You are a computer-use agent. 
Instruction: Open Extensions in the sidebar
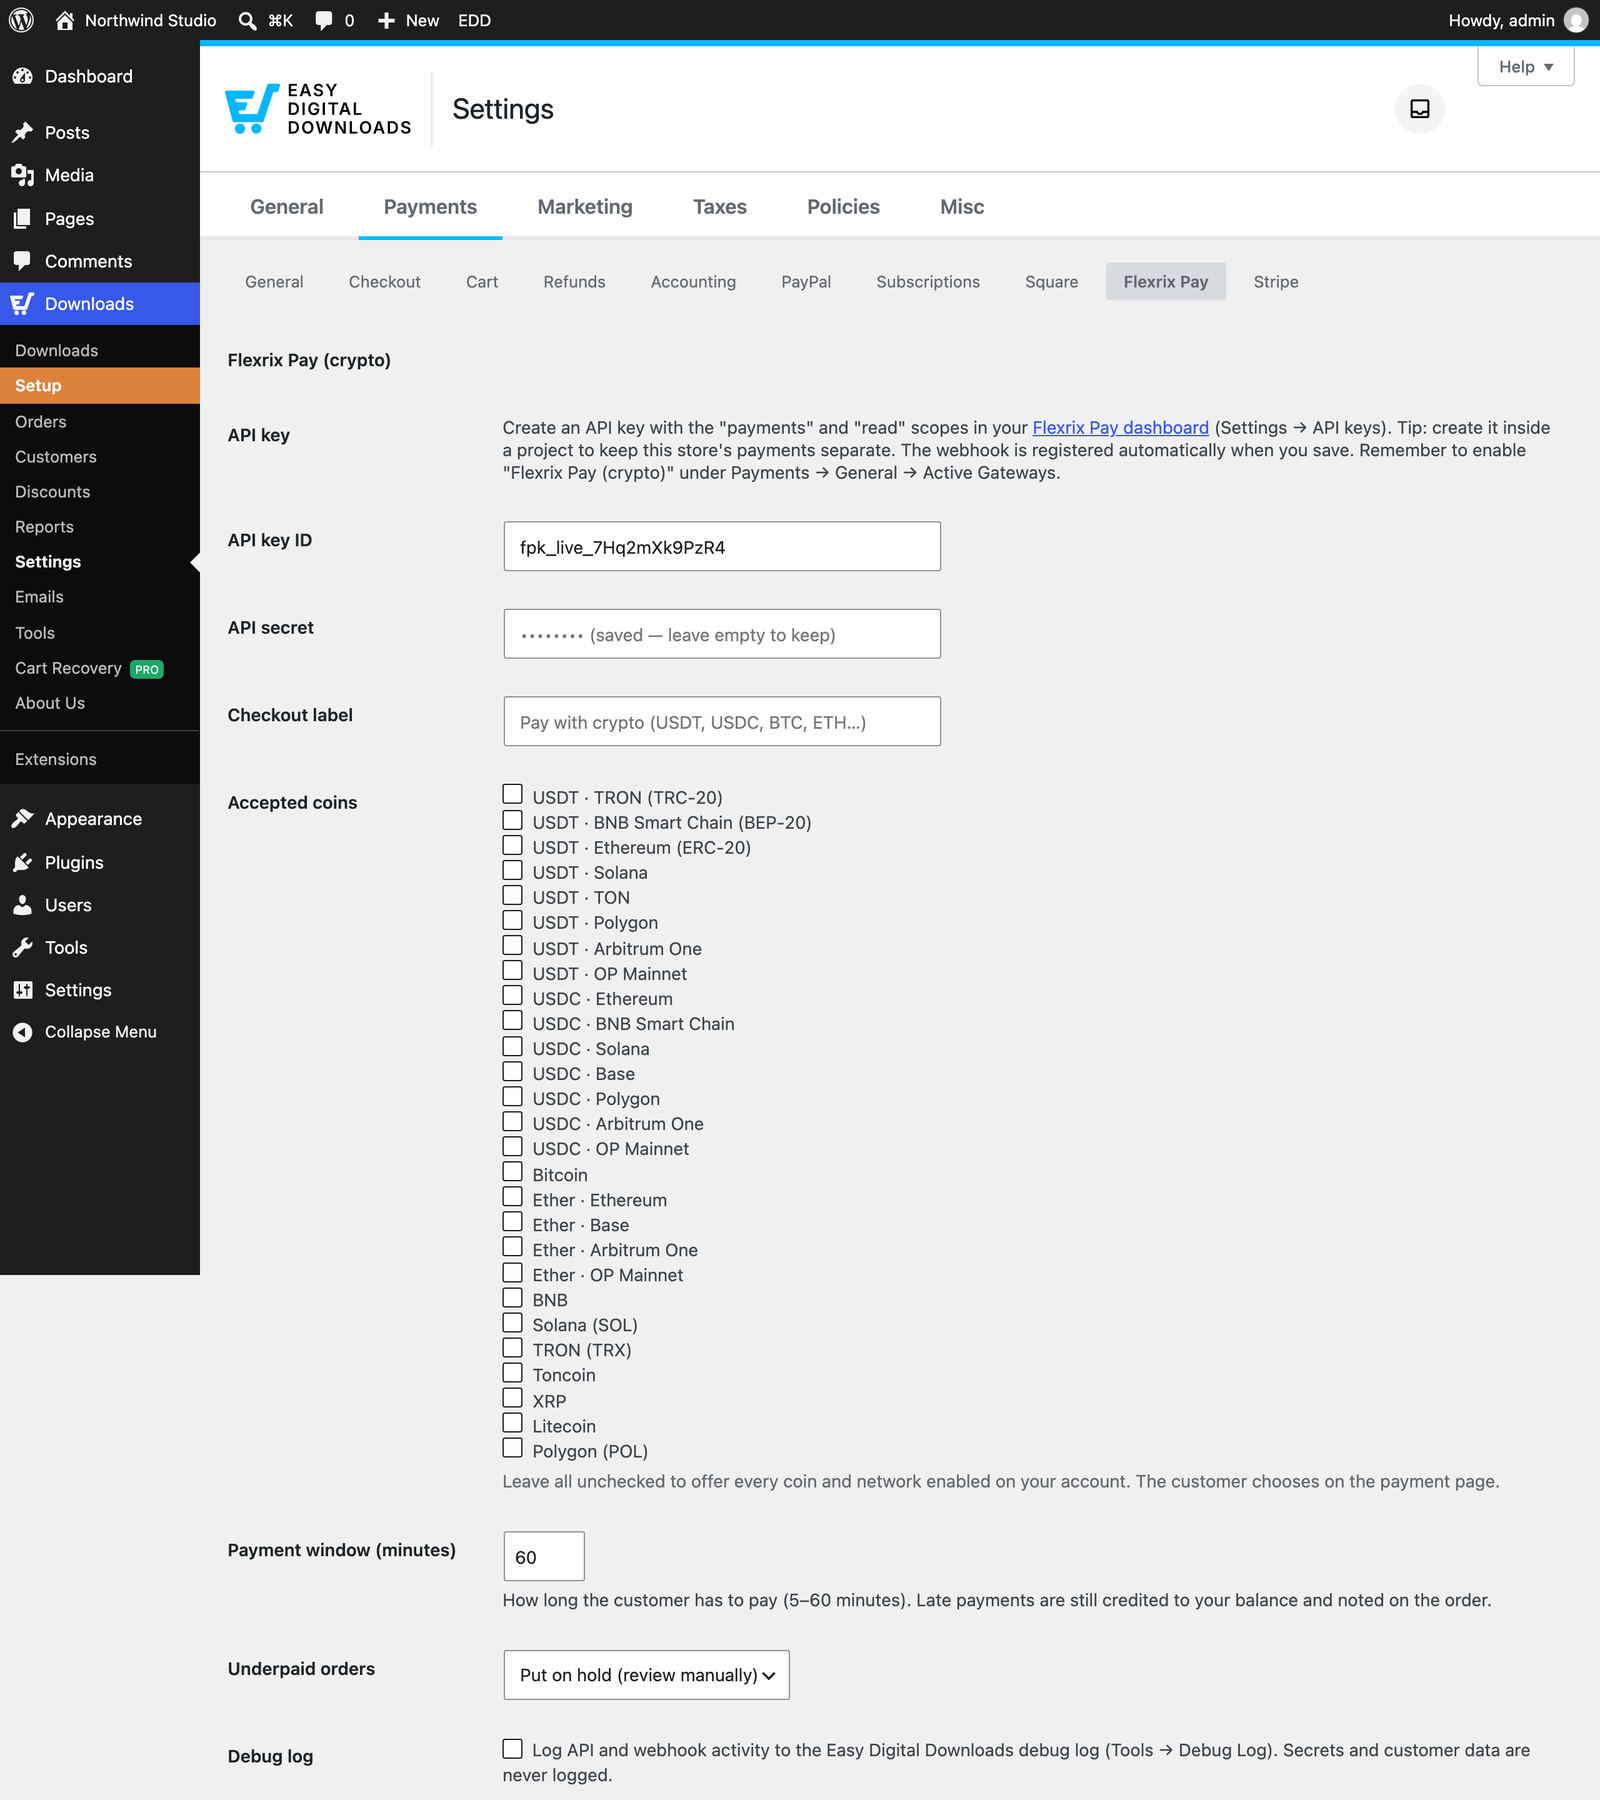[x=56, y=760]
